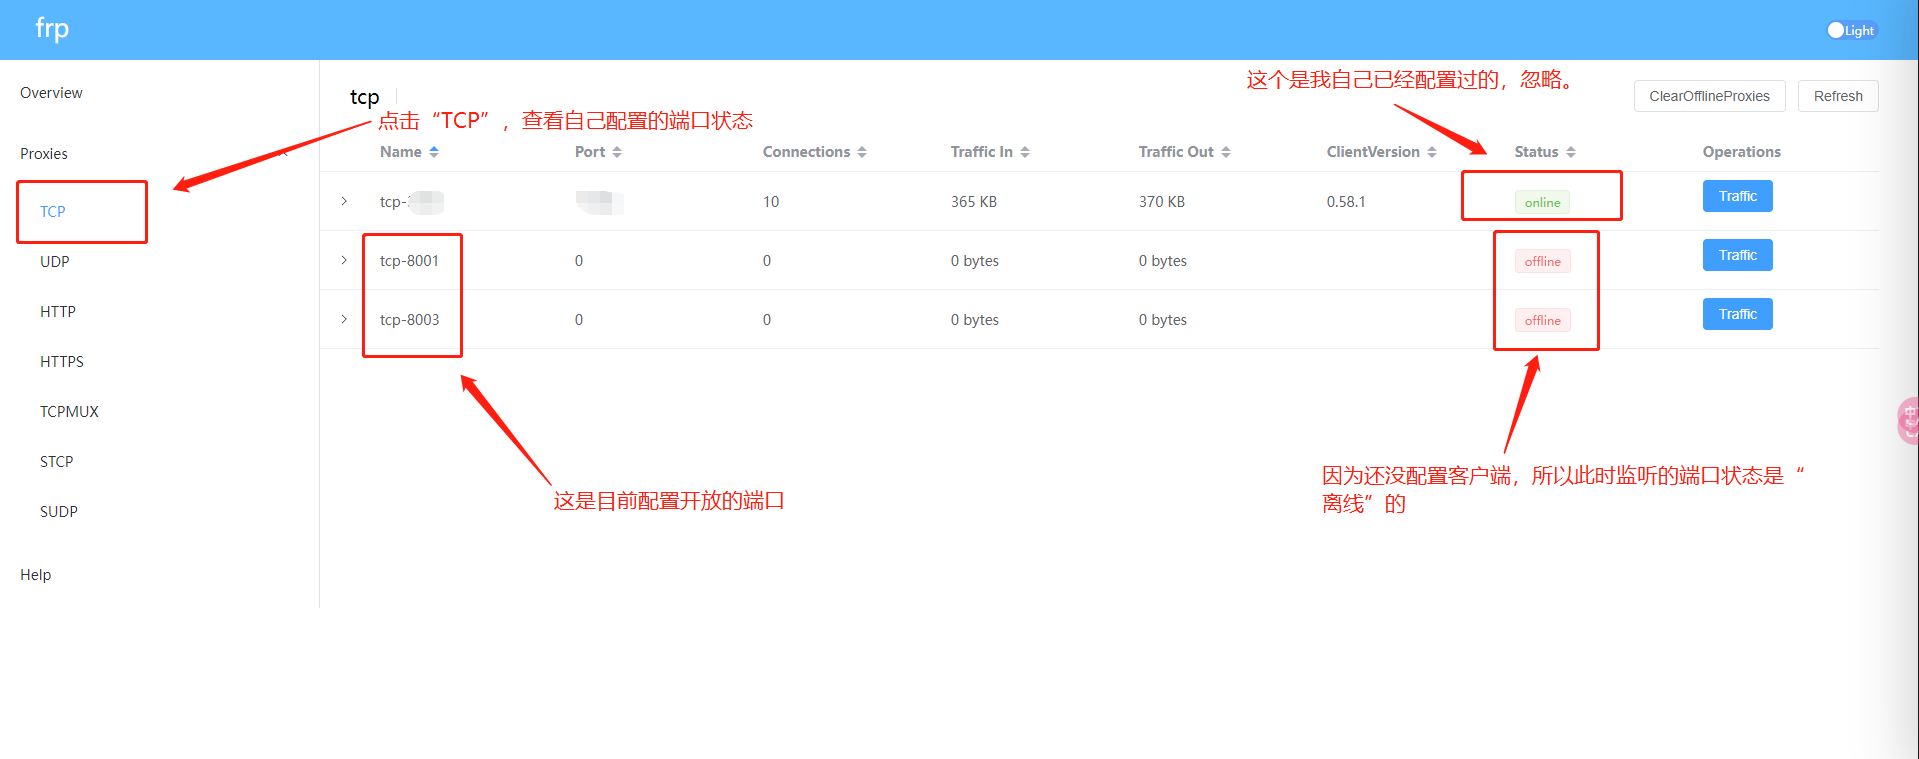
Task: Click the Refresh button
Action: coord(1837,96)
